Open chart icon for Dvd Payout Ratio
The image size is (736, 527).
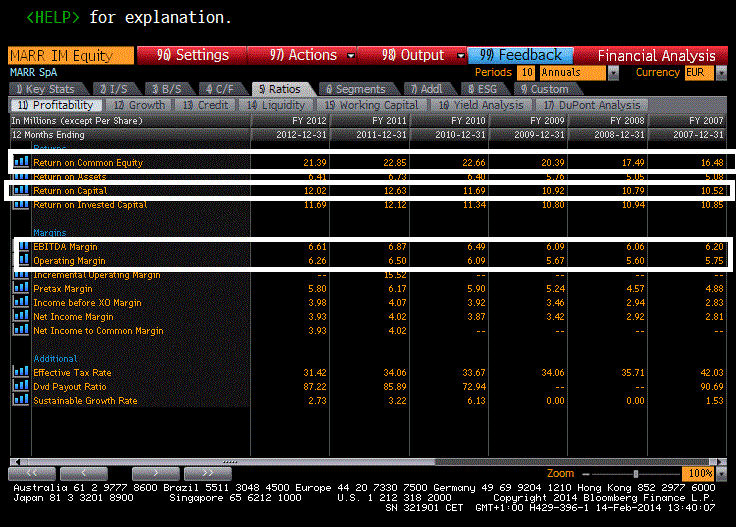click(21, 386)
